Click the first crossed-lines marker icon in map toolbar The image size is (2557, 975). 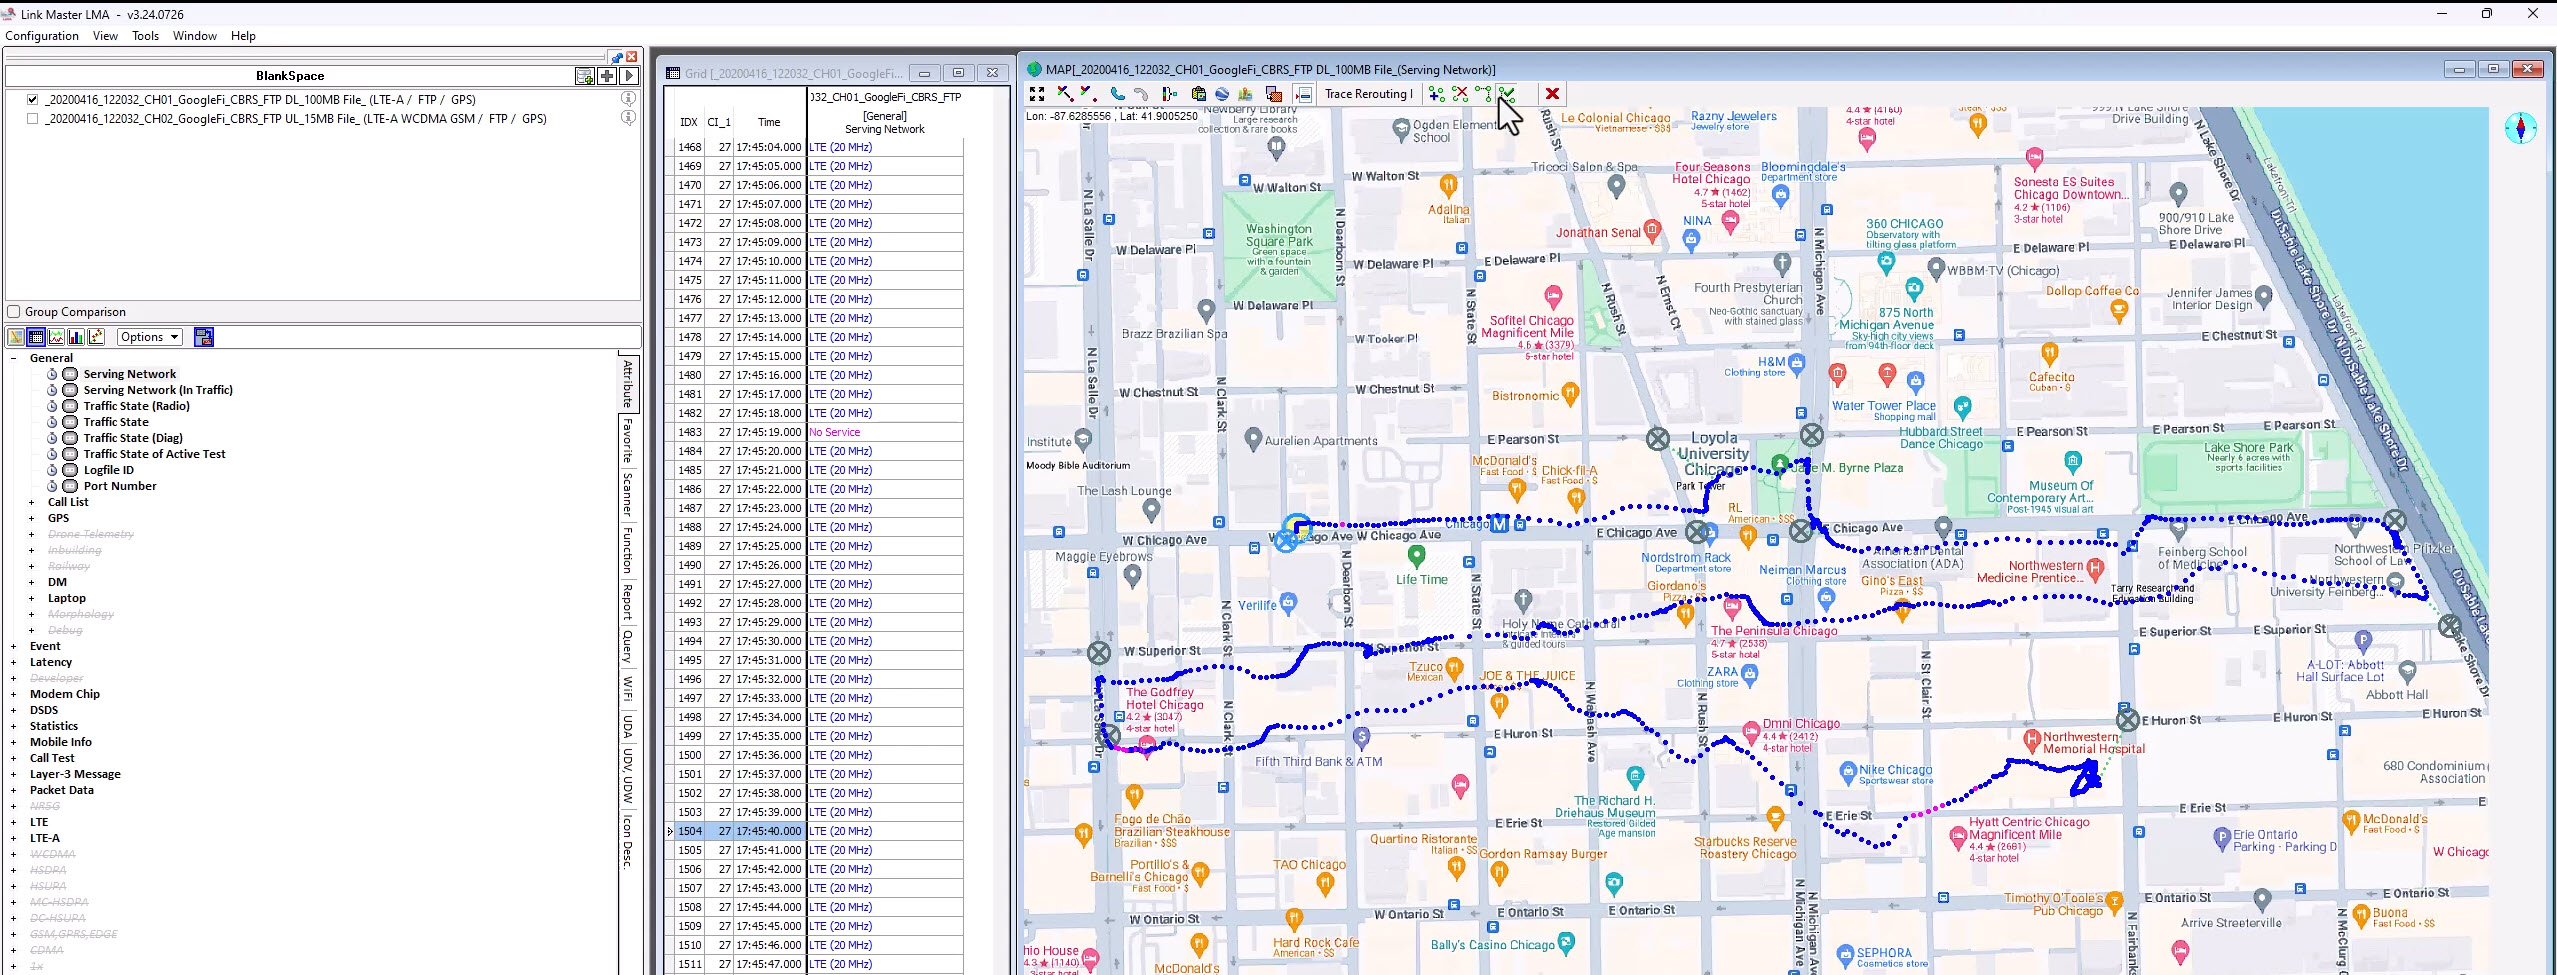coord(1065,94)
